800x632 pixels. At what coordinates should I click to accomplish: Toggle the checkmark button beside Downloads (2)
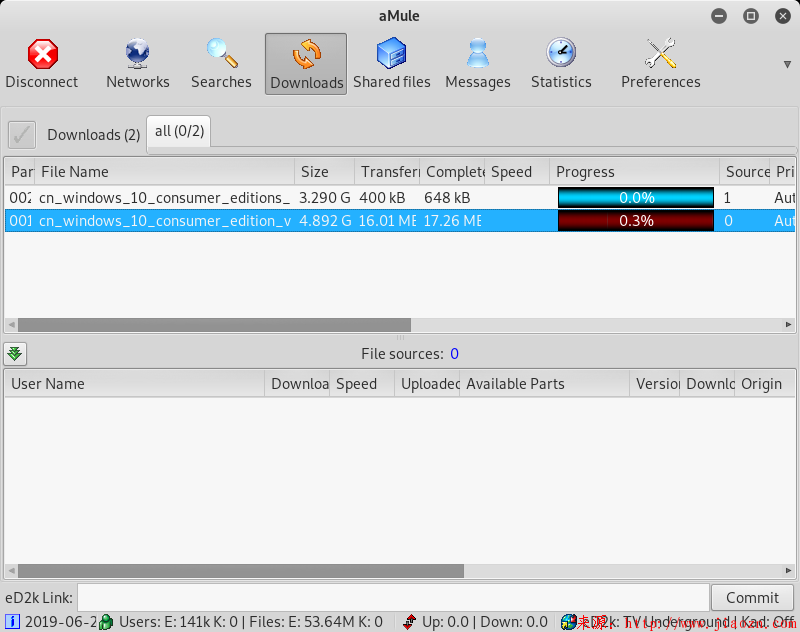click(22, 134)
